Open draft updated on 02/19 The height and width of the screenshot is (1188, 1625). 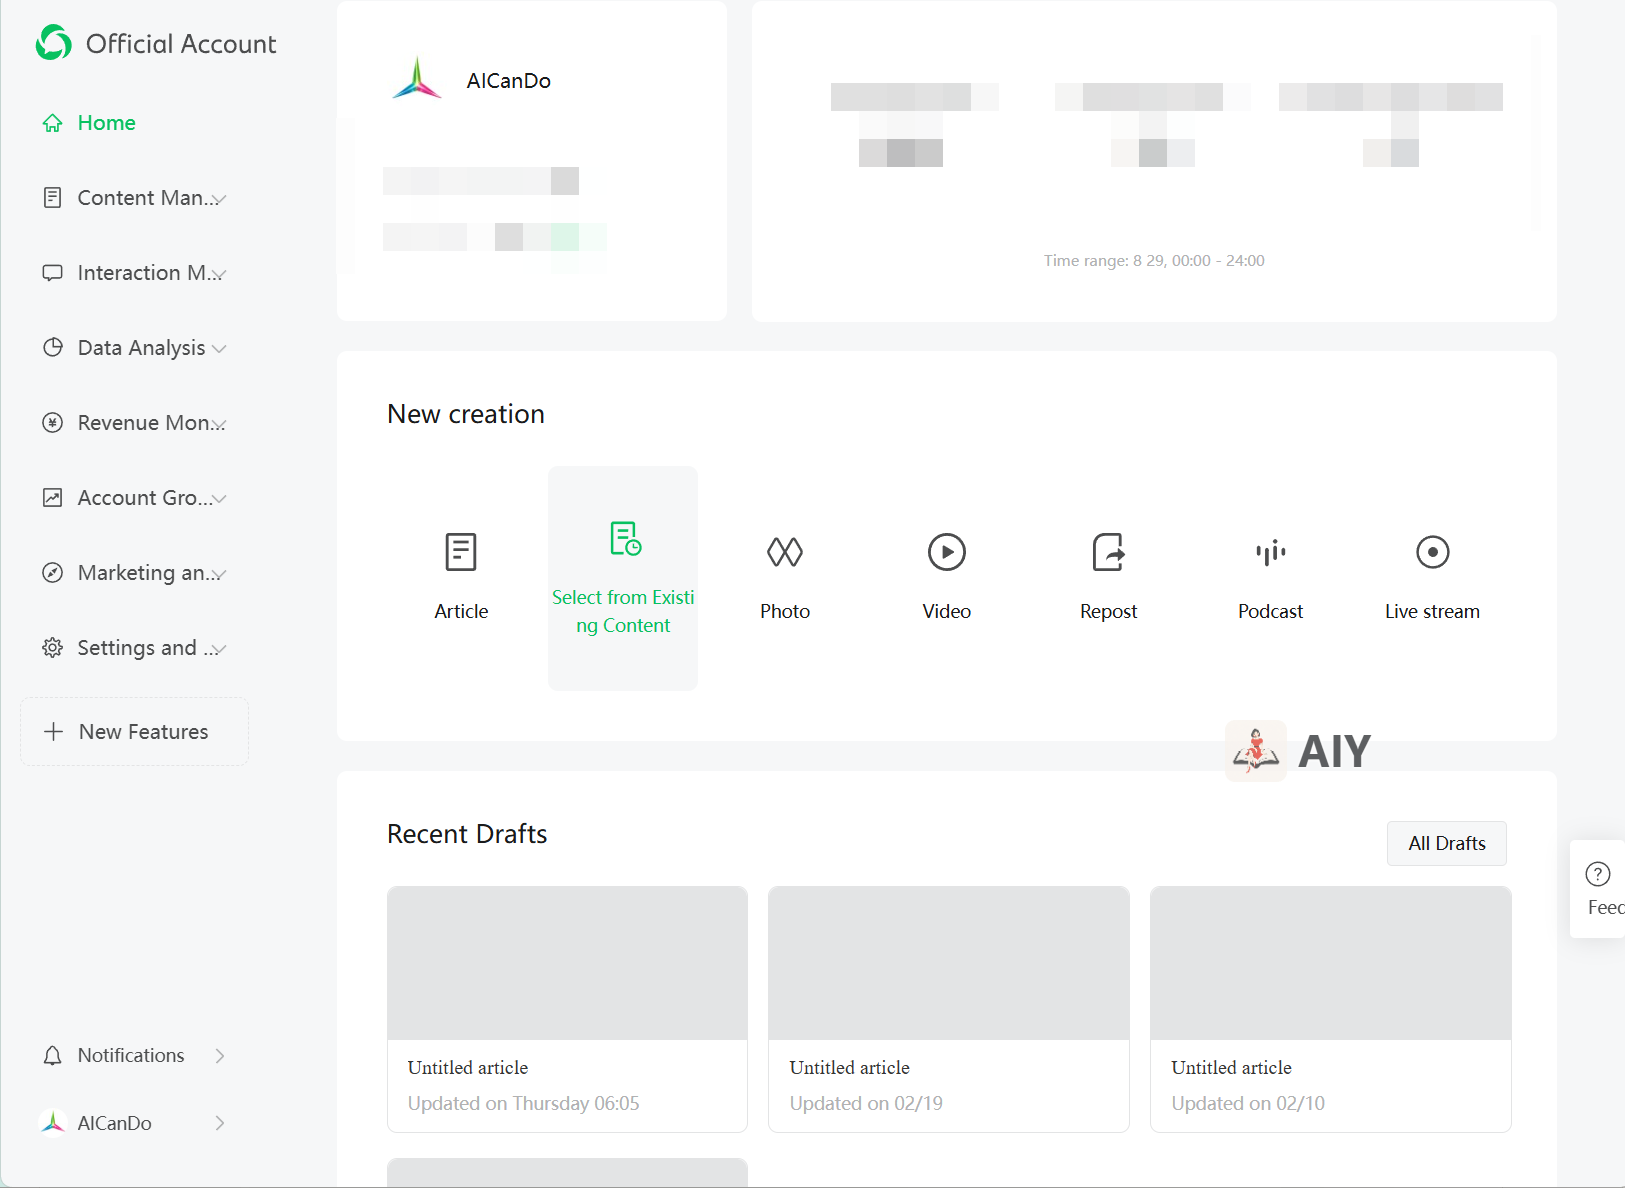(x=949, y=1009)
